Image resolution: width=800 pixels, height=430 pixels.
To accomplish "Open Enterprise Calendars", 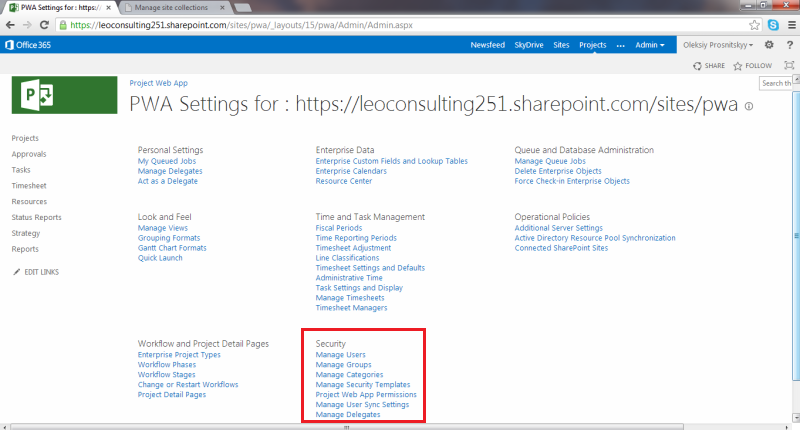I will pos(351,171).
